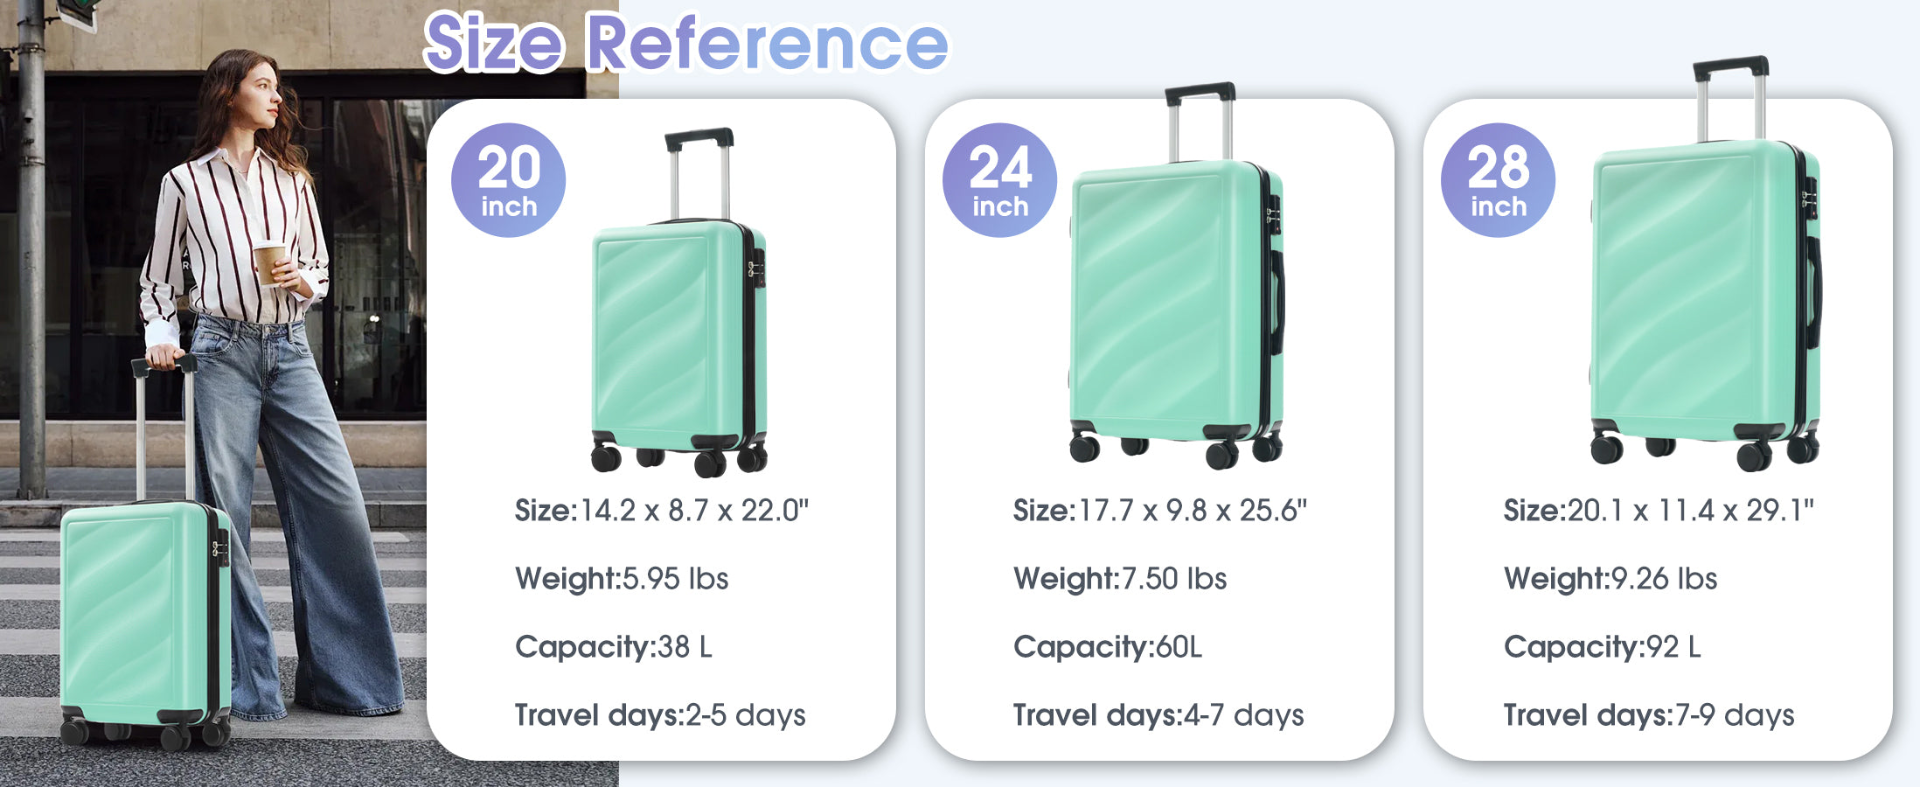Click Capacity:92 L text
The height and width of the screenshot is (787, 1920).
[x=1603, y=647]
